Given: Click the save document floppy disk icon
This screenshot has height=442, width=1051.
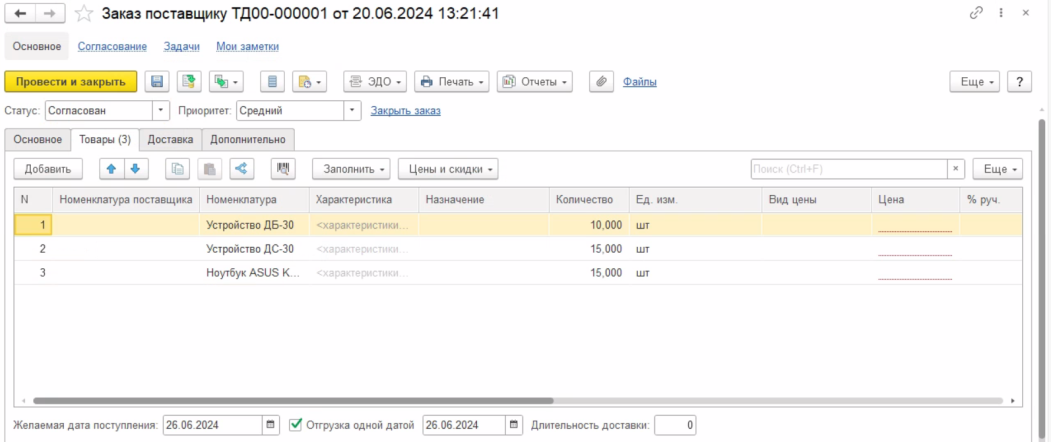Looking at the screenshot, I should pyautogui.click(x=156, y=82).
